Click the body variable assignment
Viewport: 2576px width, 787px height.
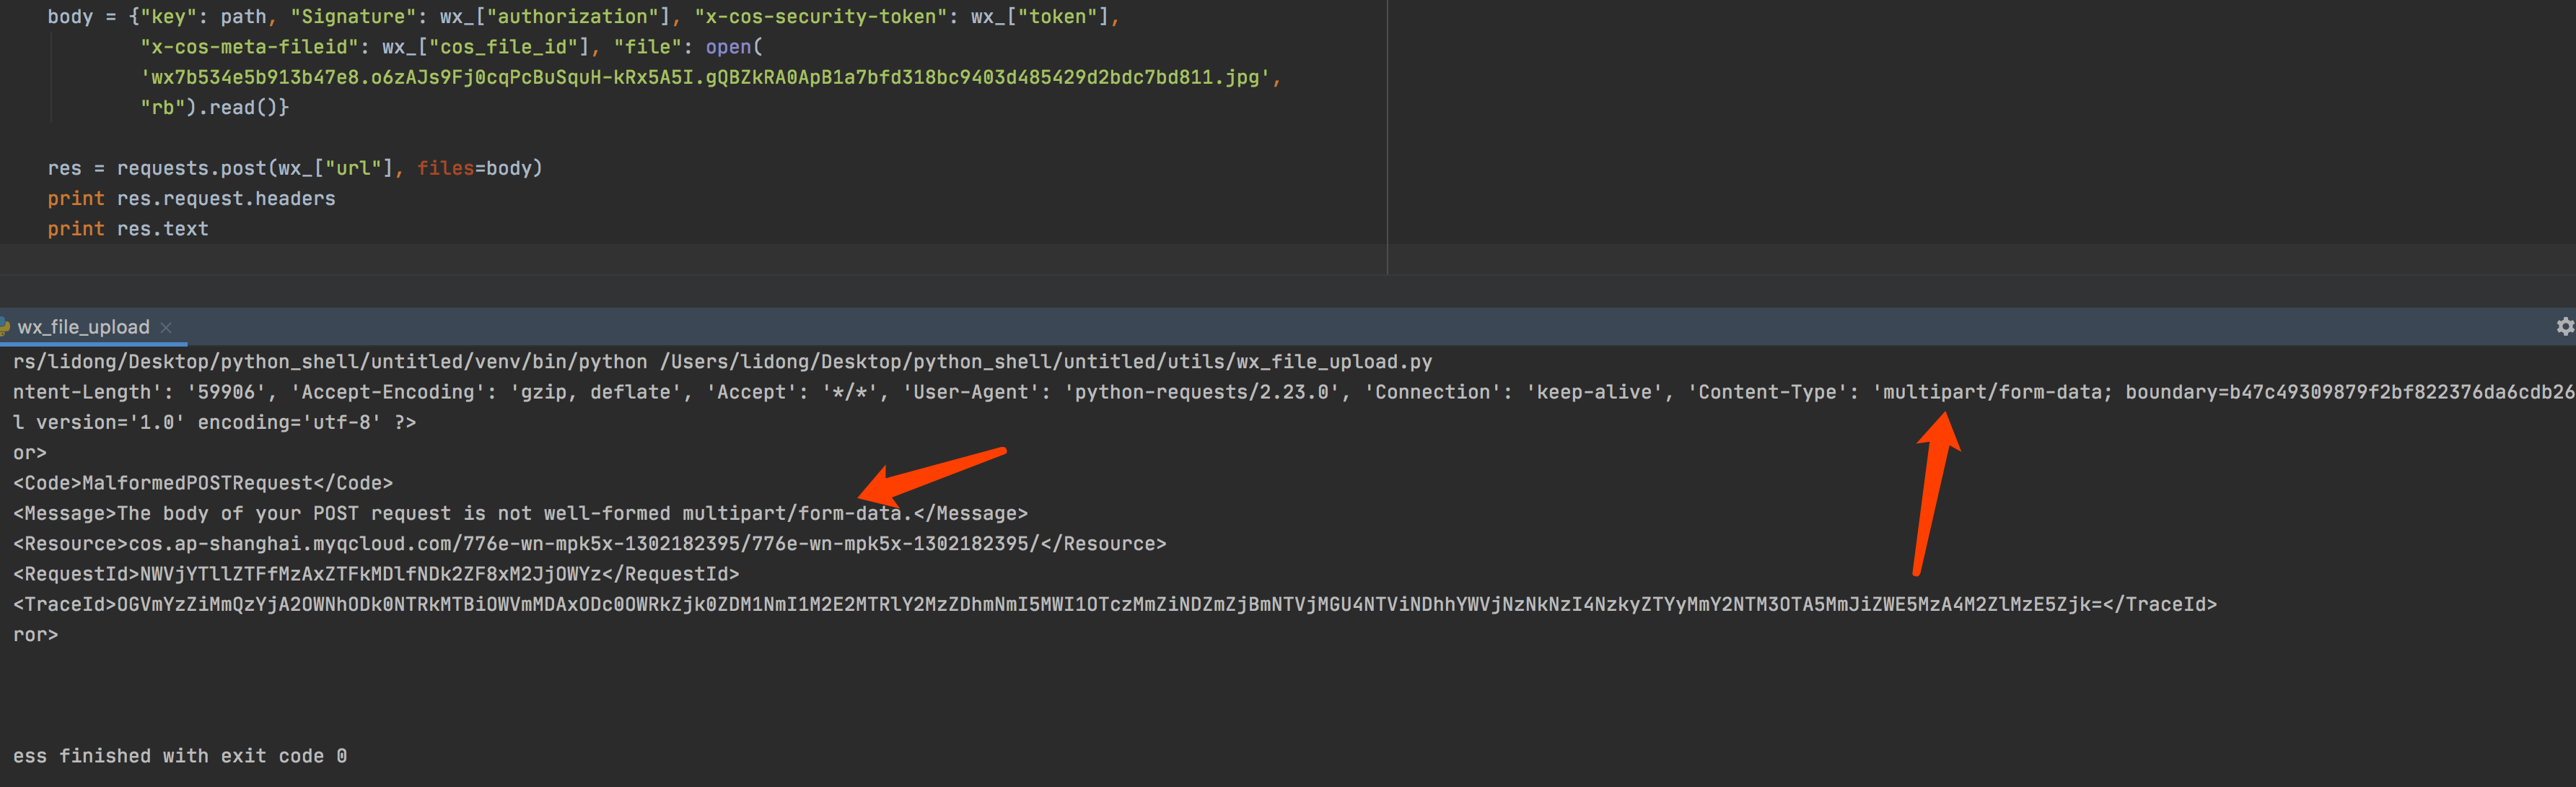pyautogui.click(x=70, y=17)
